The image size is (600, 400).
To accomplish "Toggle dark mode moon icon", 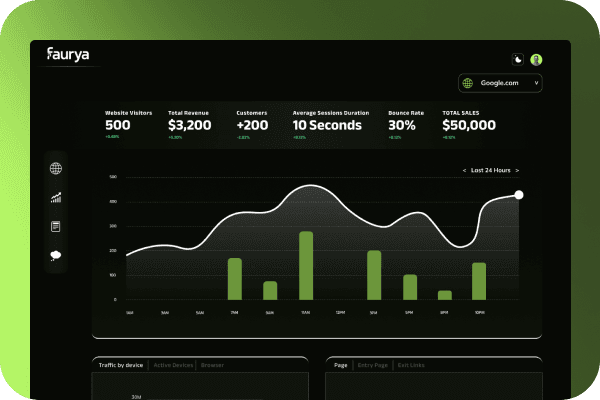I will (x=517, y=60).
